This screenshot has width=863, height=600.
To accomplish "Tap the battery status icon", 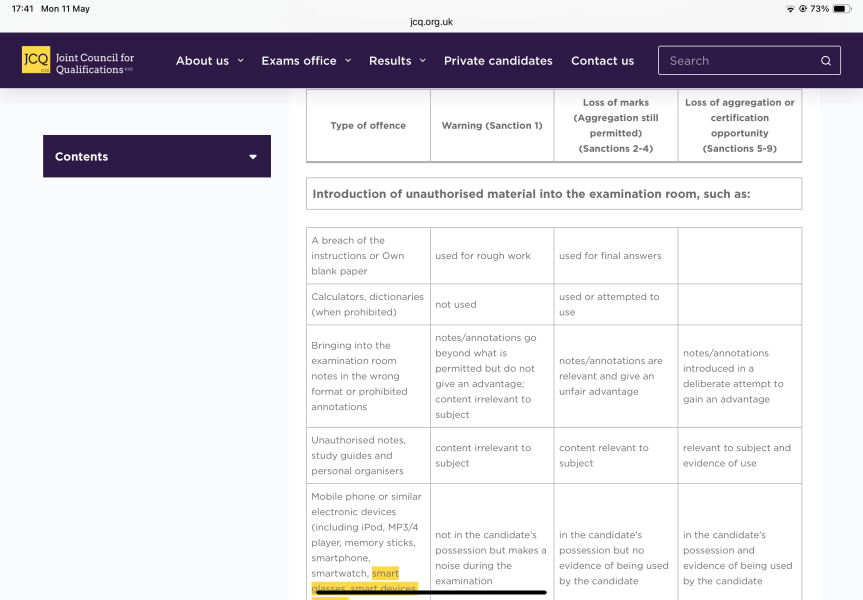I will 842,9.
